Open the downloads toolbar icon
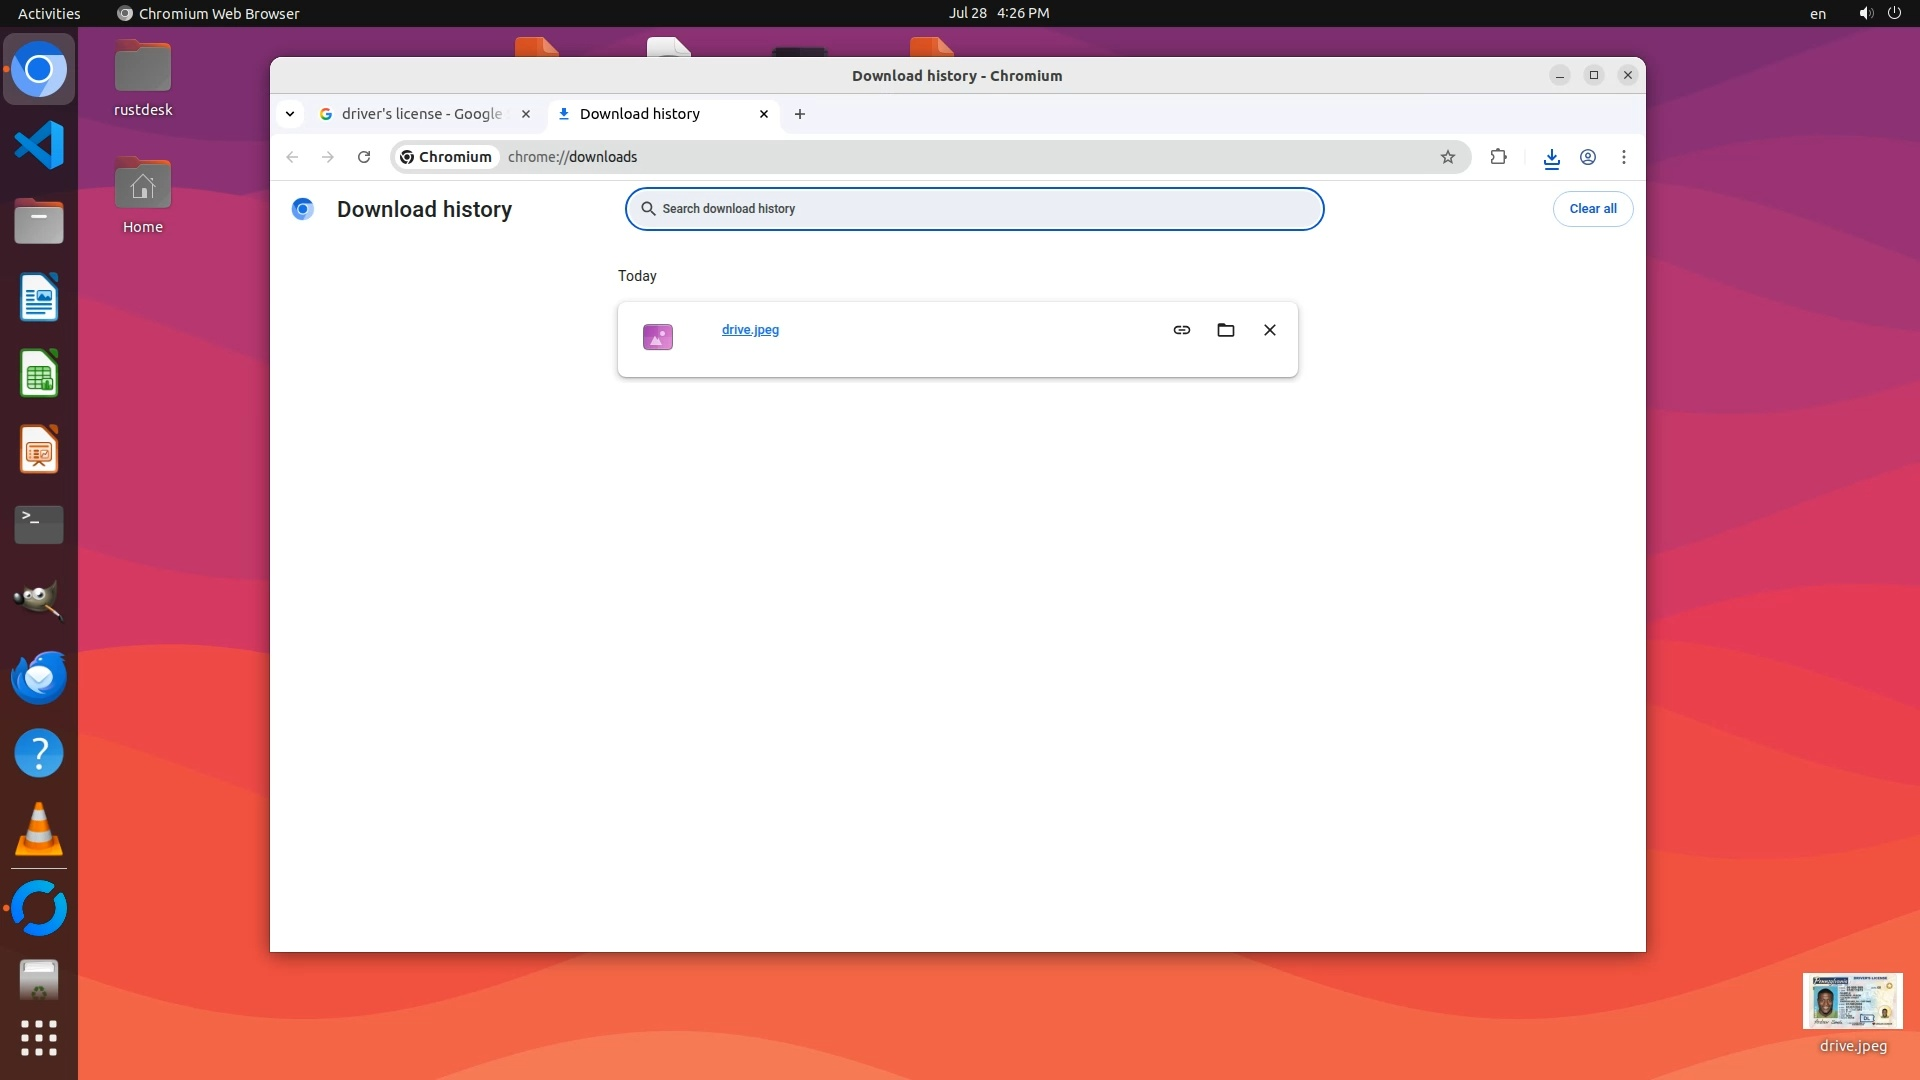Viewport: 1920px width, 1080px height. coord(1551,158)
